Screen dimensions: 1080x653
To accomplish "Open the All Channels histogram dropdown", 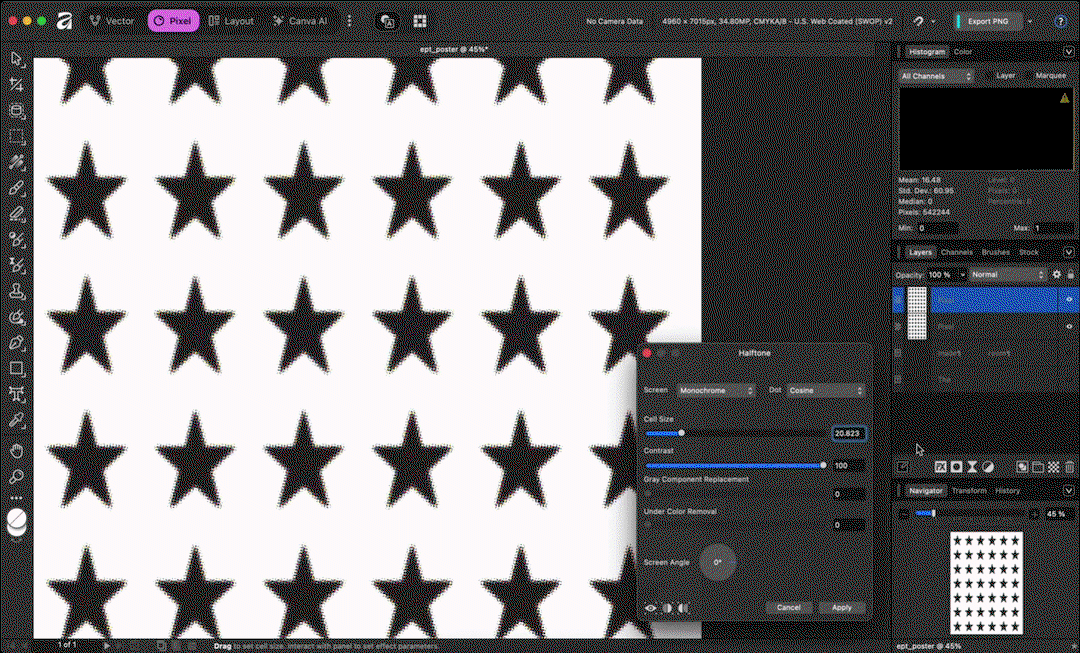I will click(936, 76).
